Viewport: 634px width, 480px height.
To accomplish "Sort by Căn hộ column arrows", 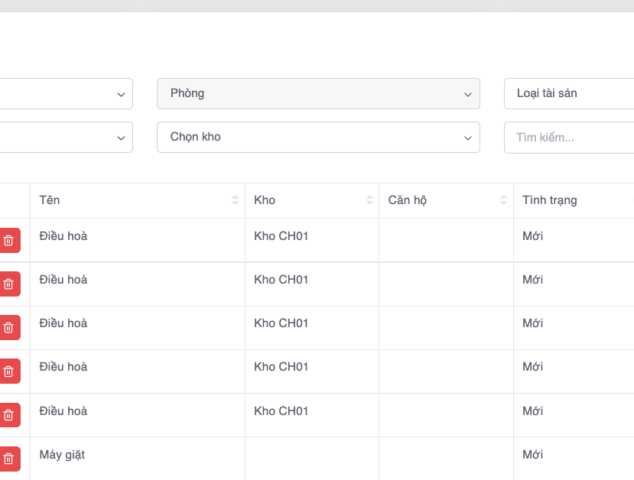I will (503, 200).
